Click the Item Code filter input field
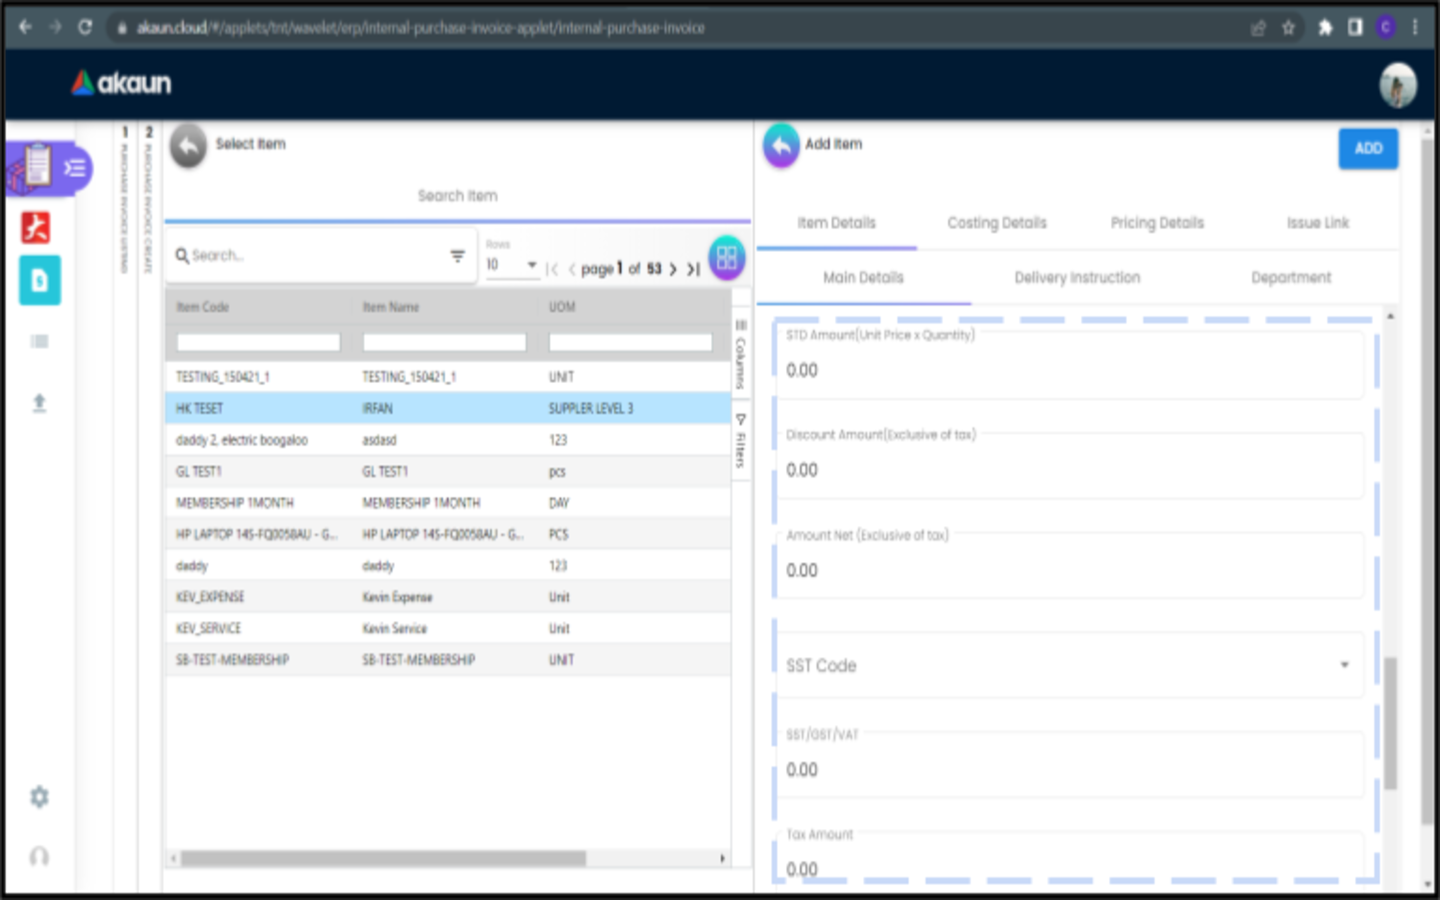Image resolution: width=1440 pixels, height=900 pixels. [x=258, y=342]
